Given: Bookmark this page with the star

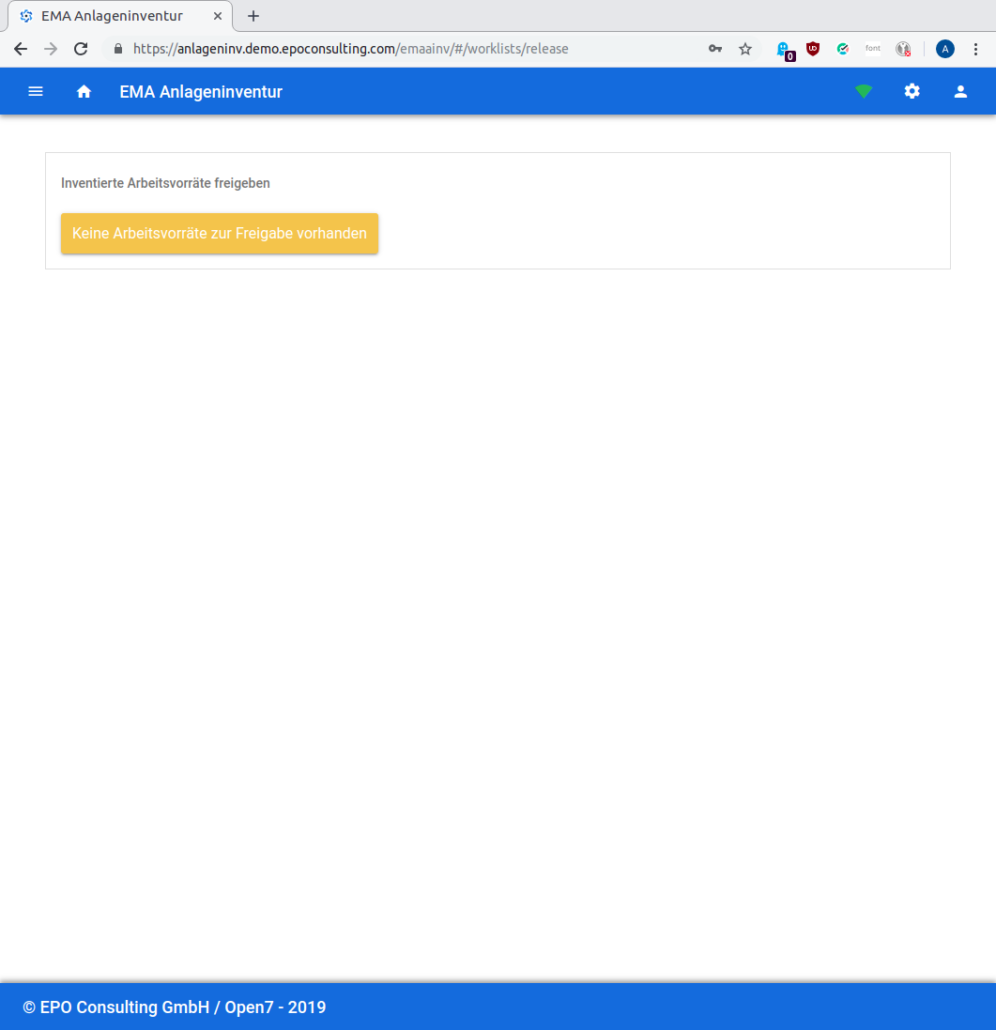Looking at the screenshot, I should pyautogui.click(x=745, y=49).
